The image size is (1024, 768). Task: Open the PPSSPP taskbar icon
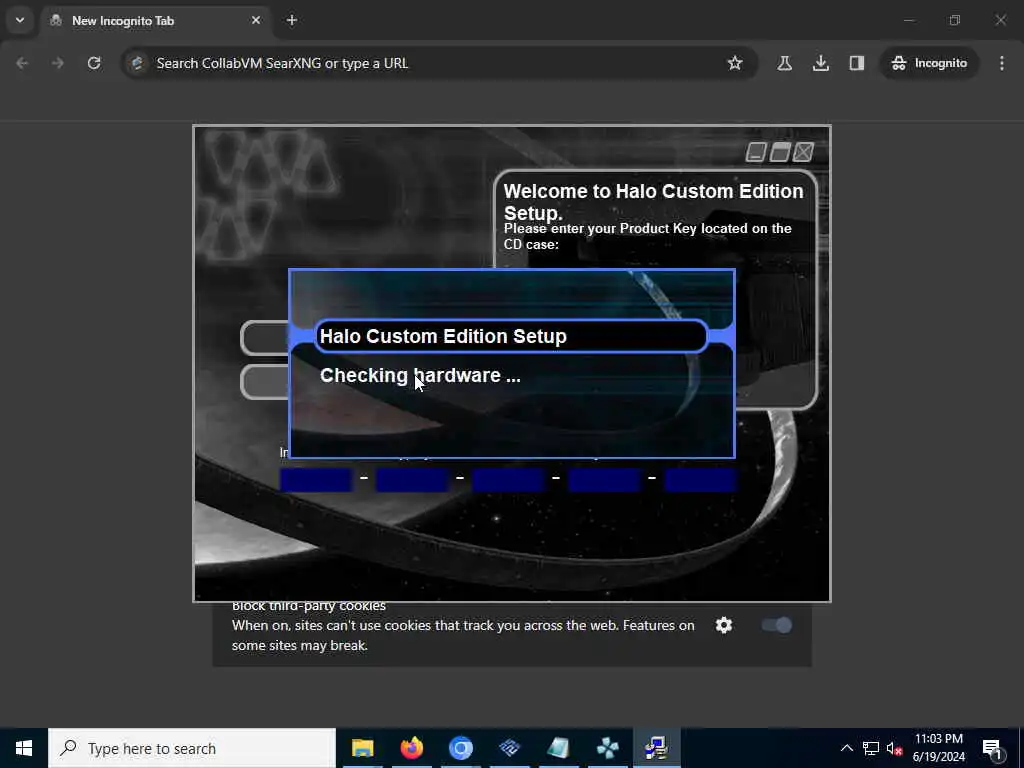tap(607, 748)
